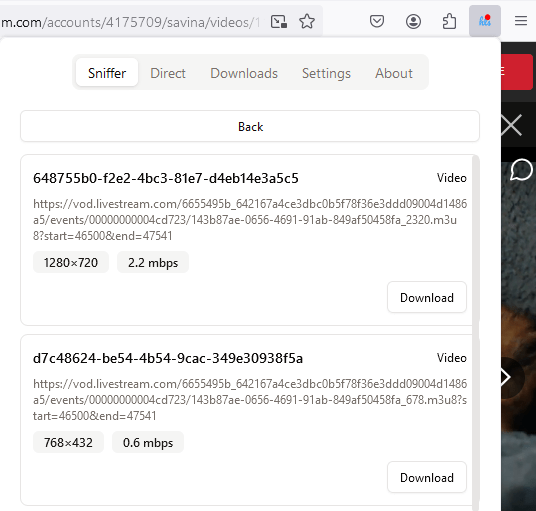
Task: Click the picture-in-picture icon in address bar
Action: coord(279,22)
